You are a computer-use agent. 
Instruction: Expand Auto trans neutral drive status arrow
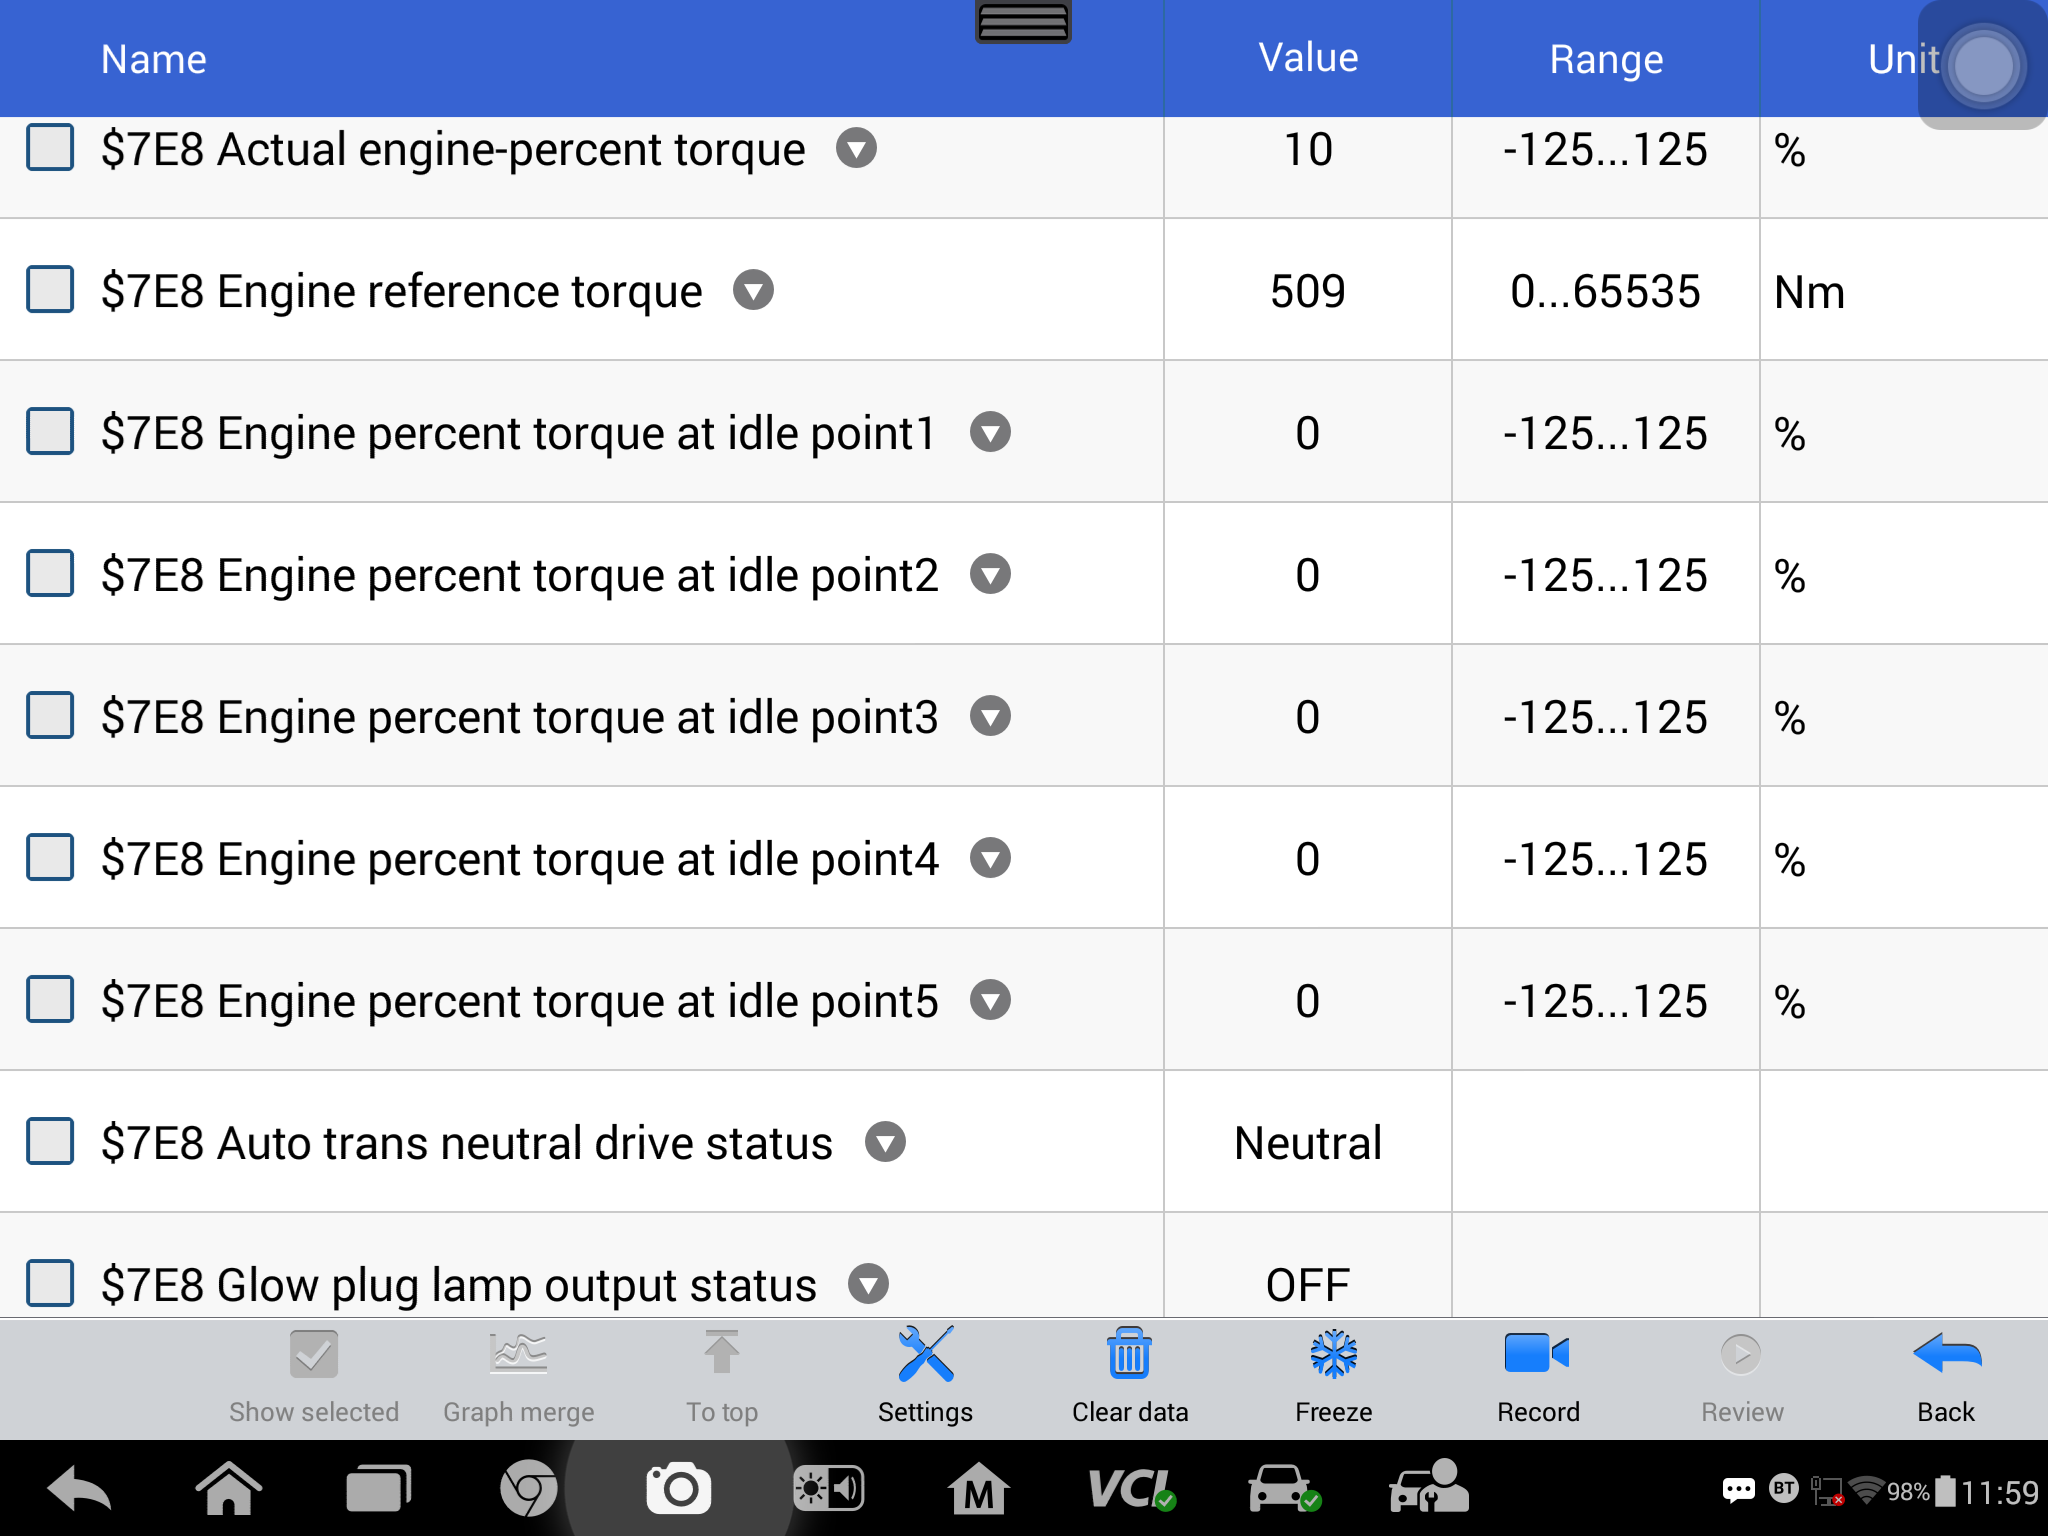[886, 1143]
